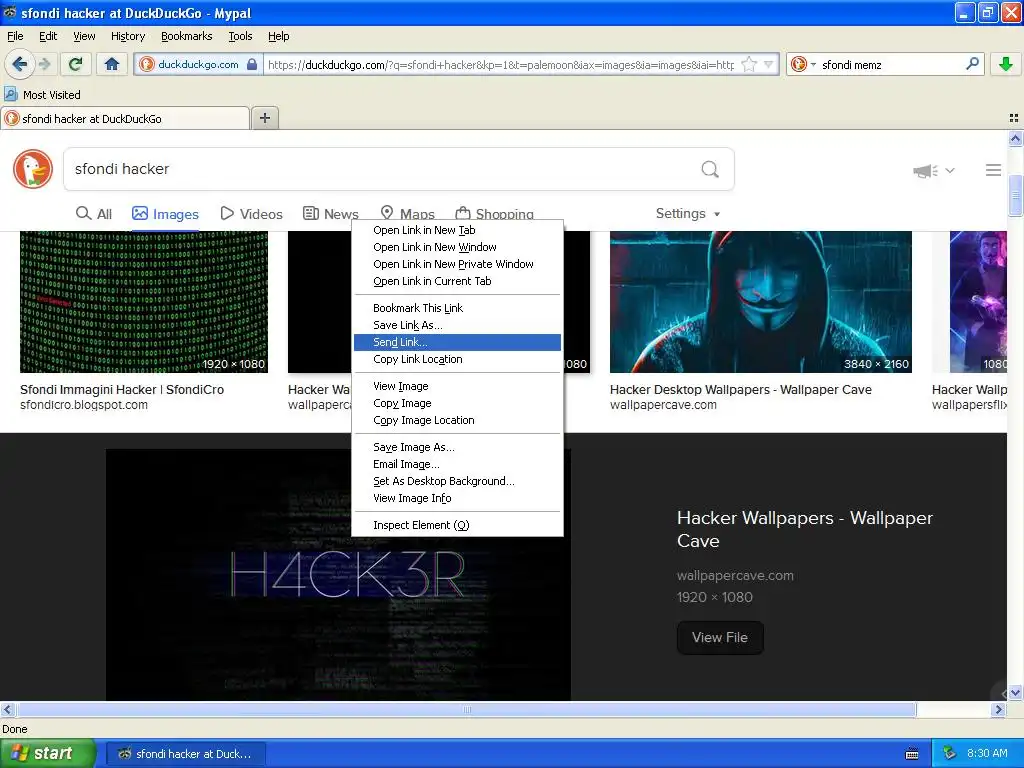Open the wallpapercave.com link in detail panel
This screenshot has width=1024, height=768.
(x=735, y=575)
